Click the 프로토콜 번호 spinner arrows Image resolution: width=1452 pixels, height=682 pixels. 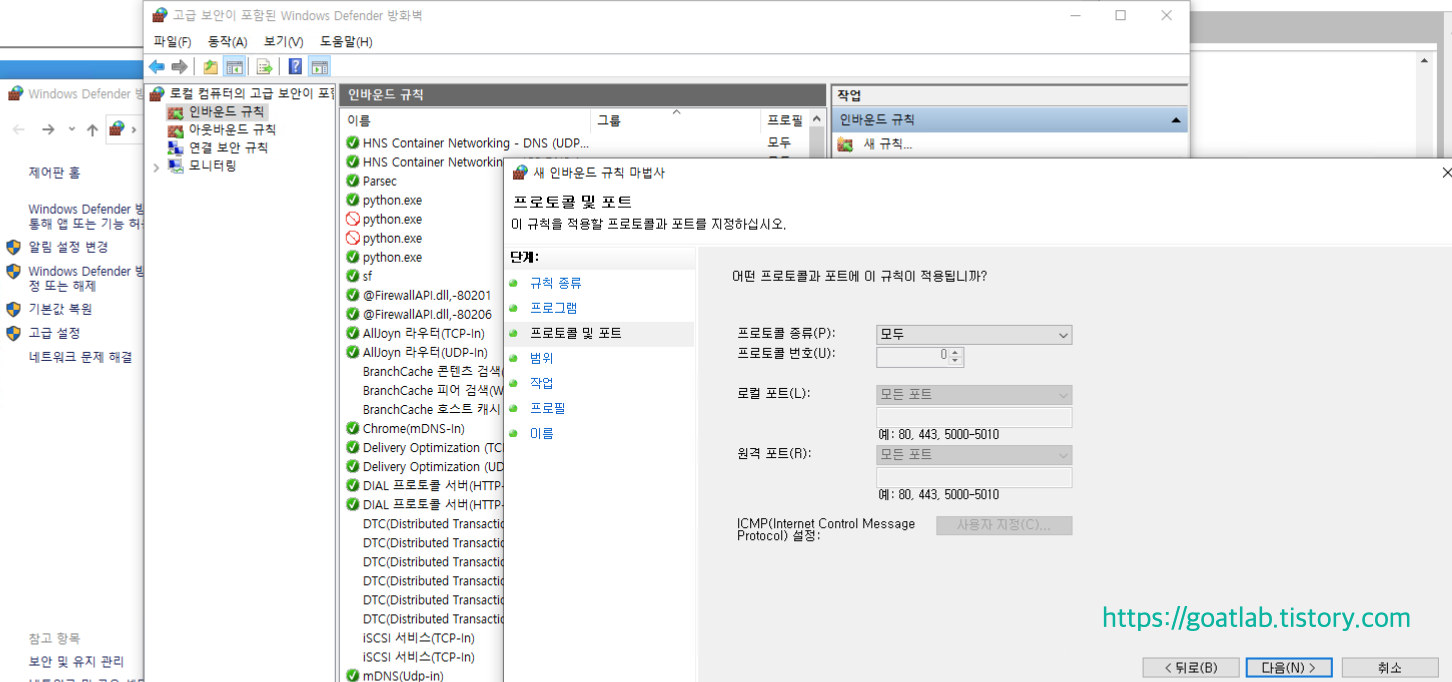click(x=956, y=356)
